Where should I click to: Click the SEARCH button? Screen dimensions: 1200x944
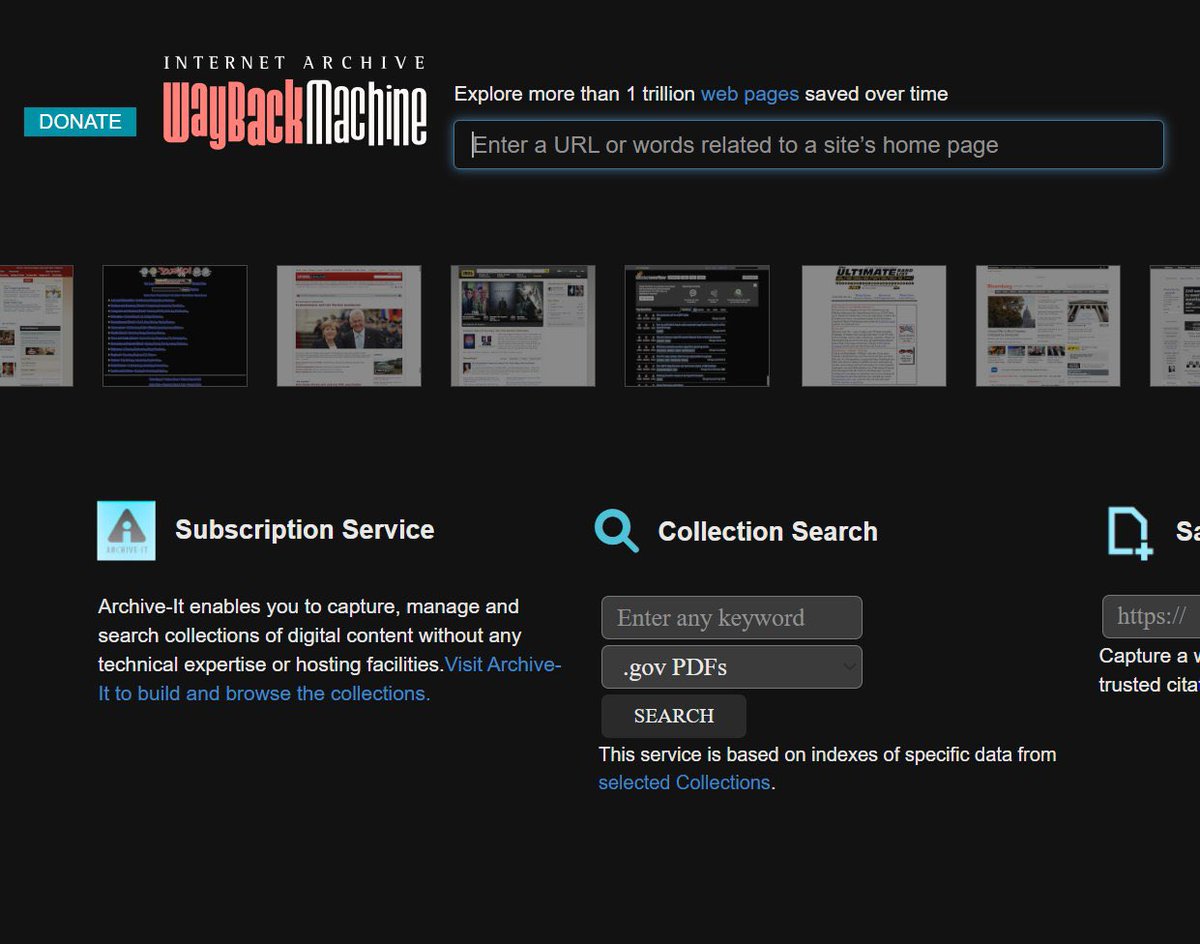tap(673, 716)
